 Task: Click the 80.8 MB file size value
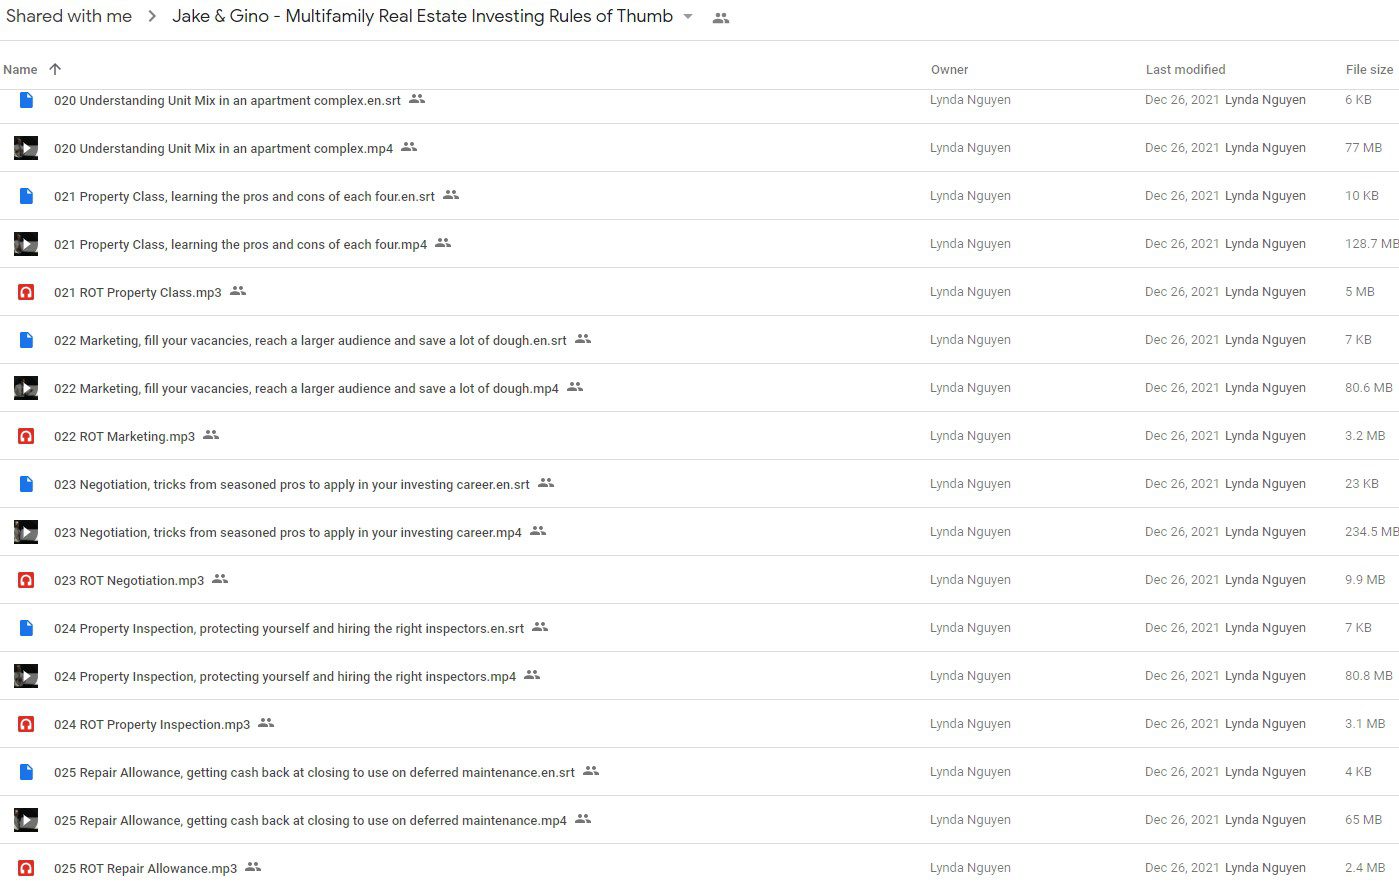pos(1369,676)
